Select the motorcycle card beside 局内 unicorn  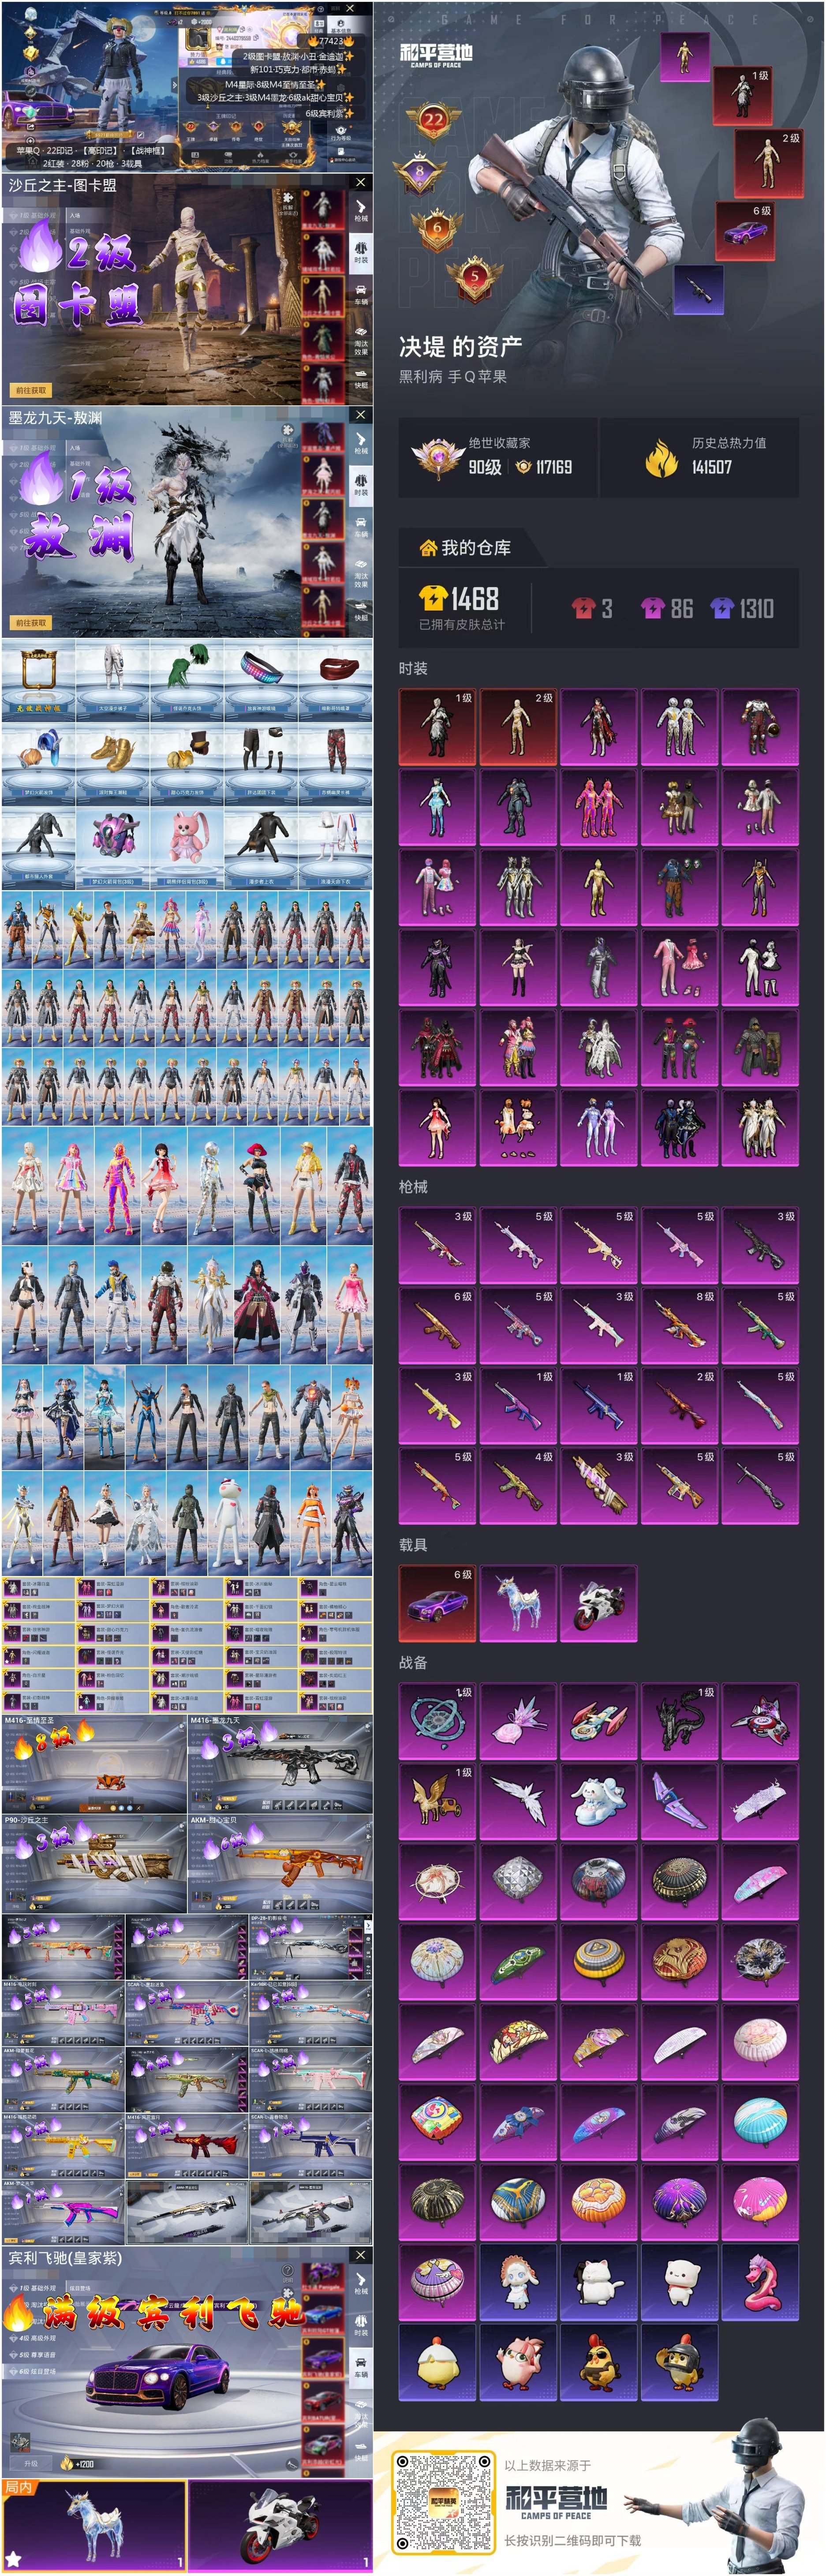tap(280, 2526)
